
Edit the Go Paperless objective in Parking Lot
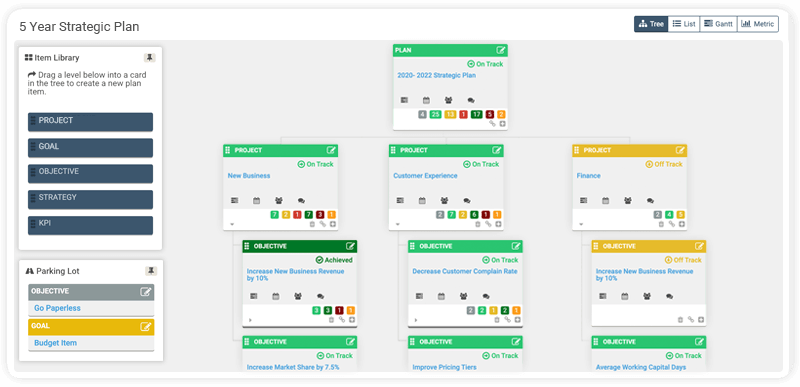[145, 292]
